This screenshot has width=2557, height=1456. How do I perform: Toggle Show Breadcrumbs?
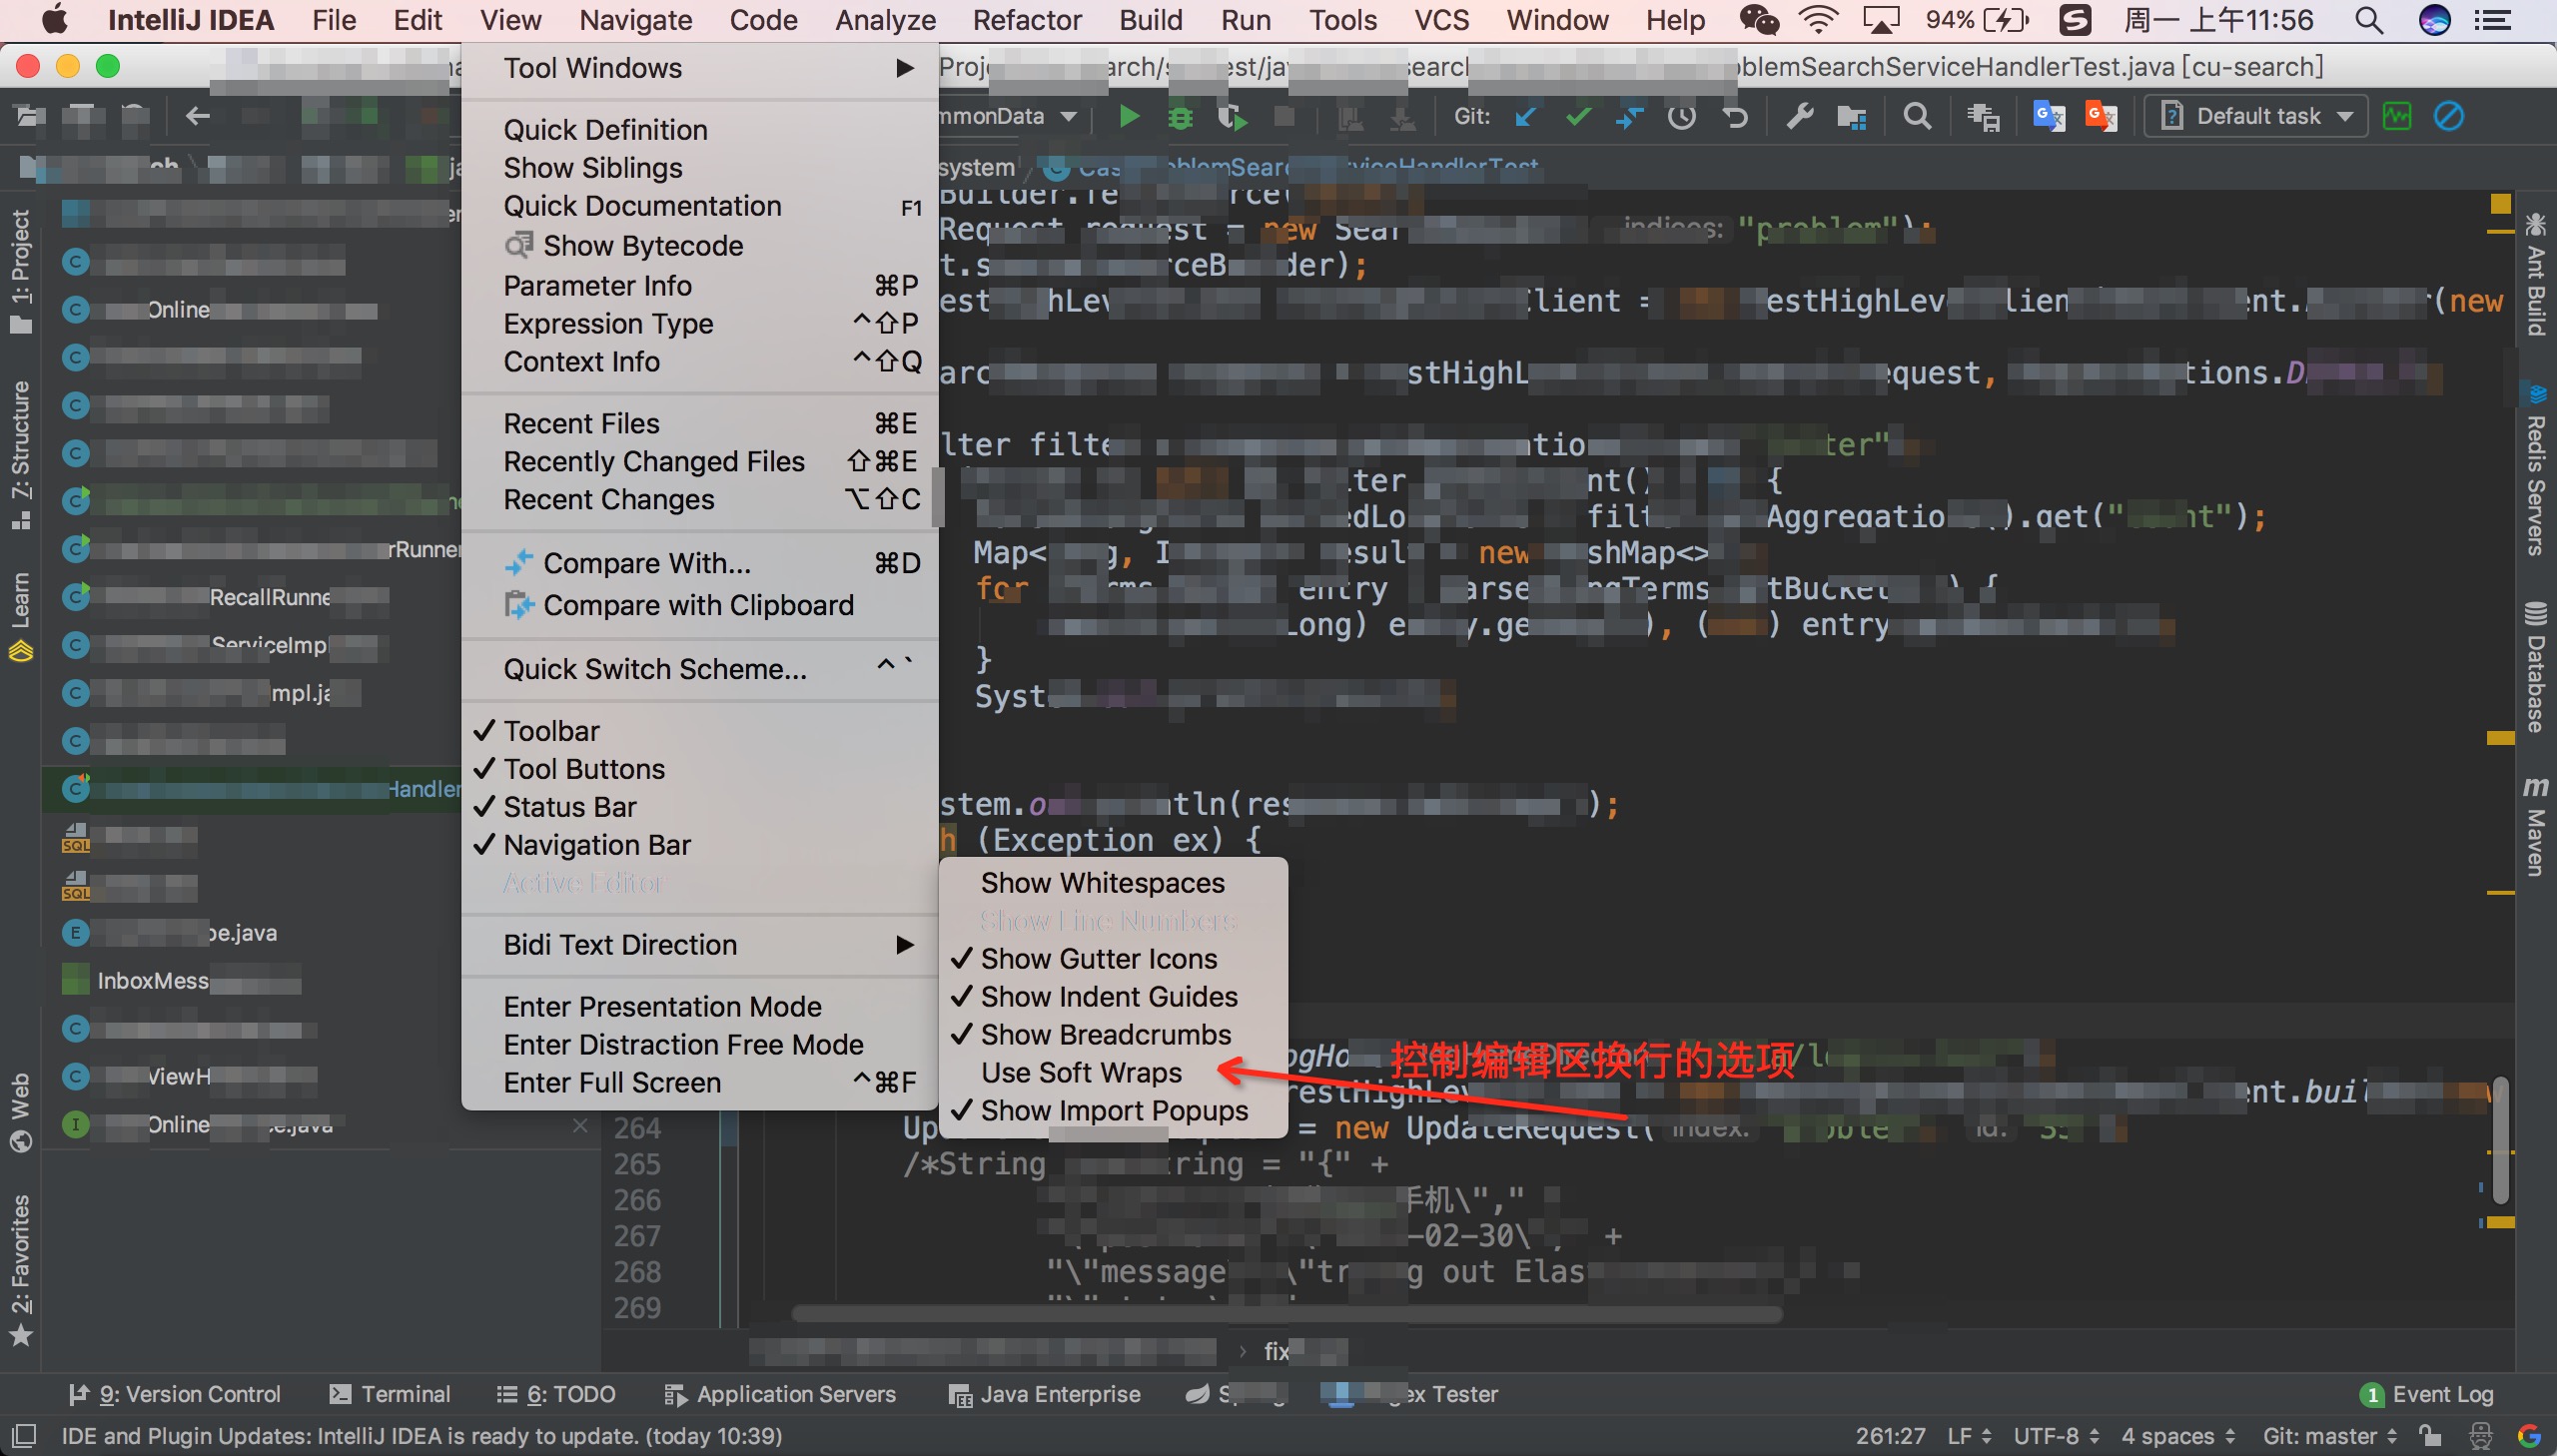tap(1113, 1035)
